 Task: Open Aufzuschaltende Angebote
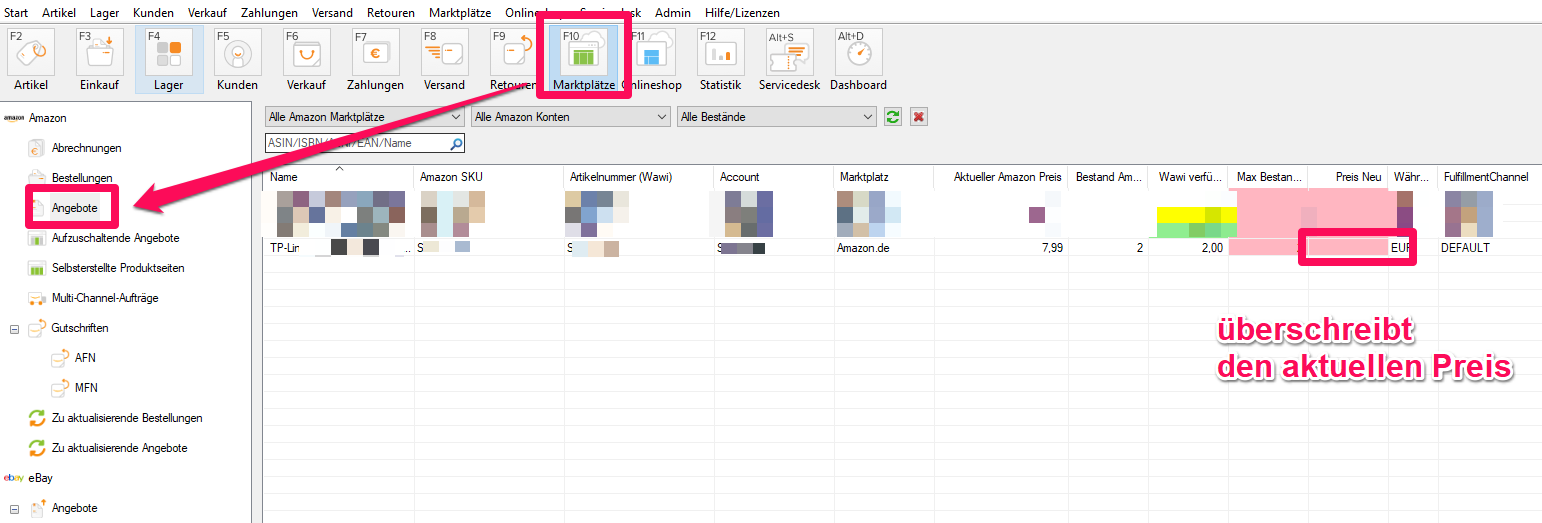pos(115,238)
